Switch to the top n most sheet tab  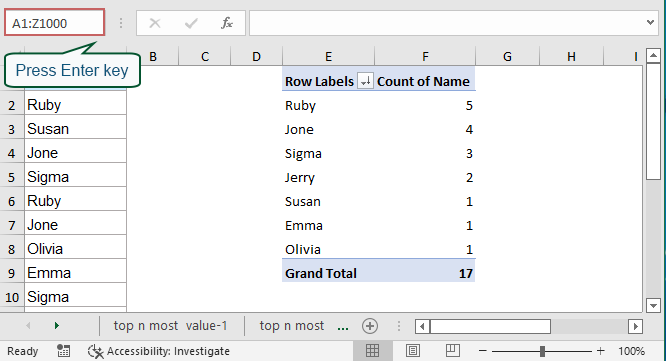point(292,326)
